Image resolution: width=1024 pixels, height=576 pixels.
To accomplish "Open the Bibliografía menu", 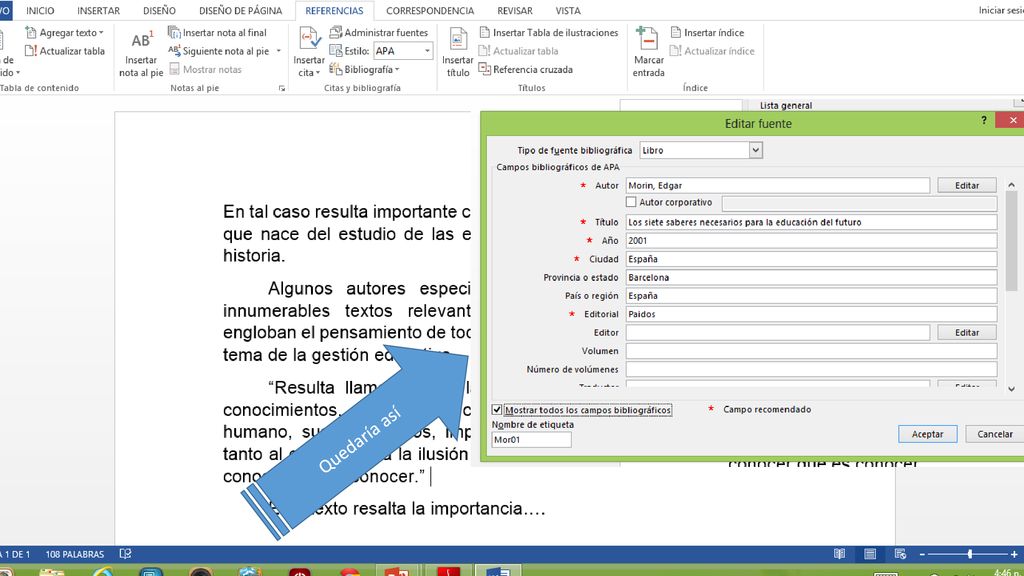I will pos(364,69).
